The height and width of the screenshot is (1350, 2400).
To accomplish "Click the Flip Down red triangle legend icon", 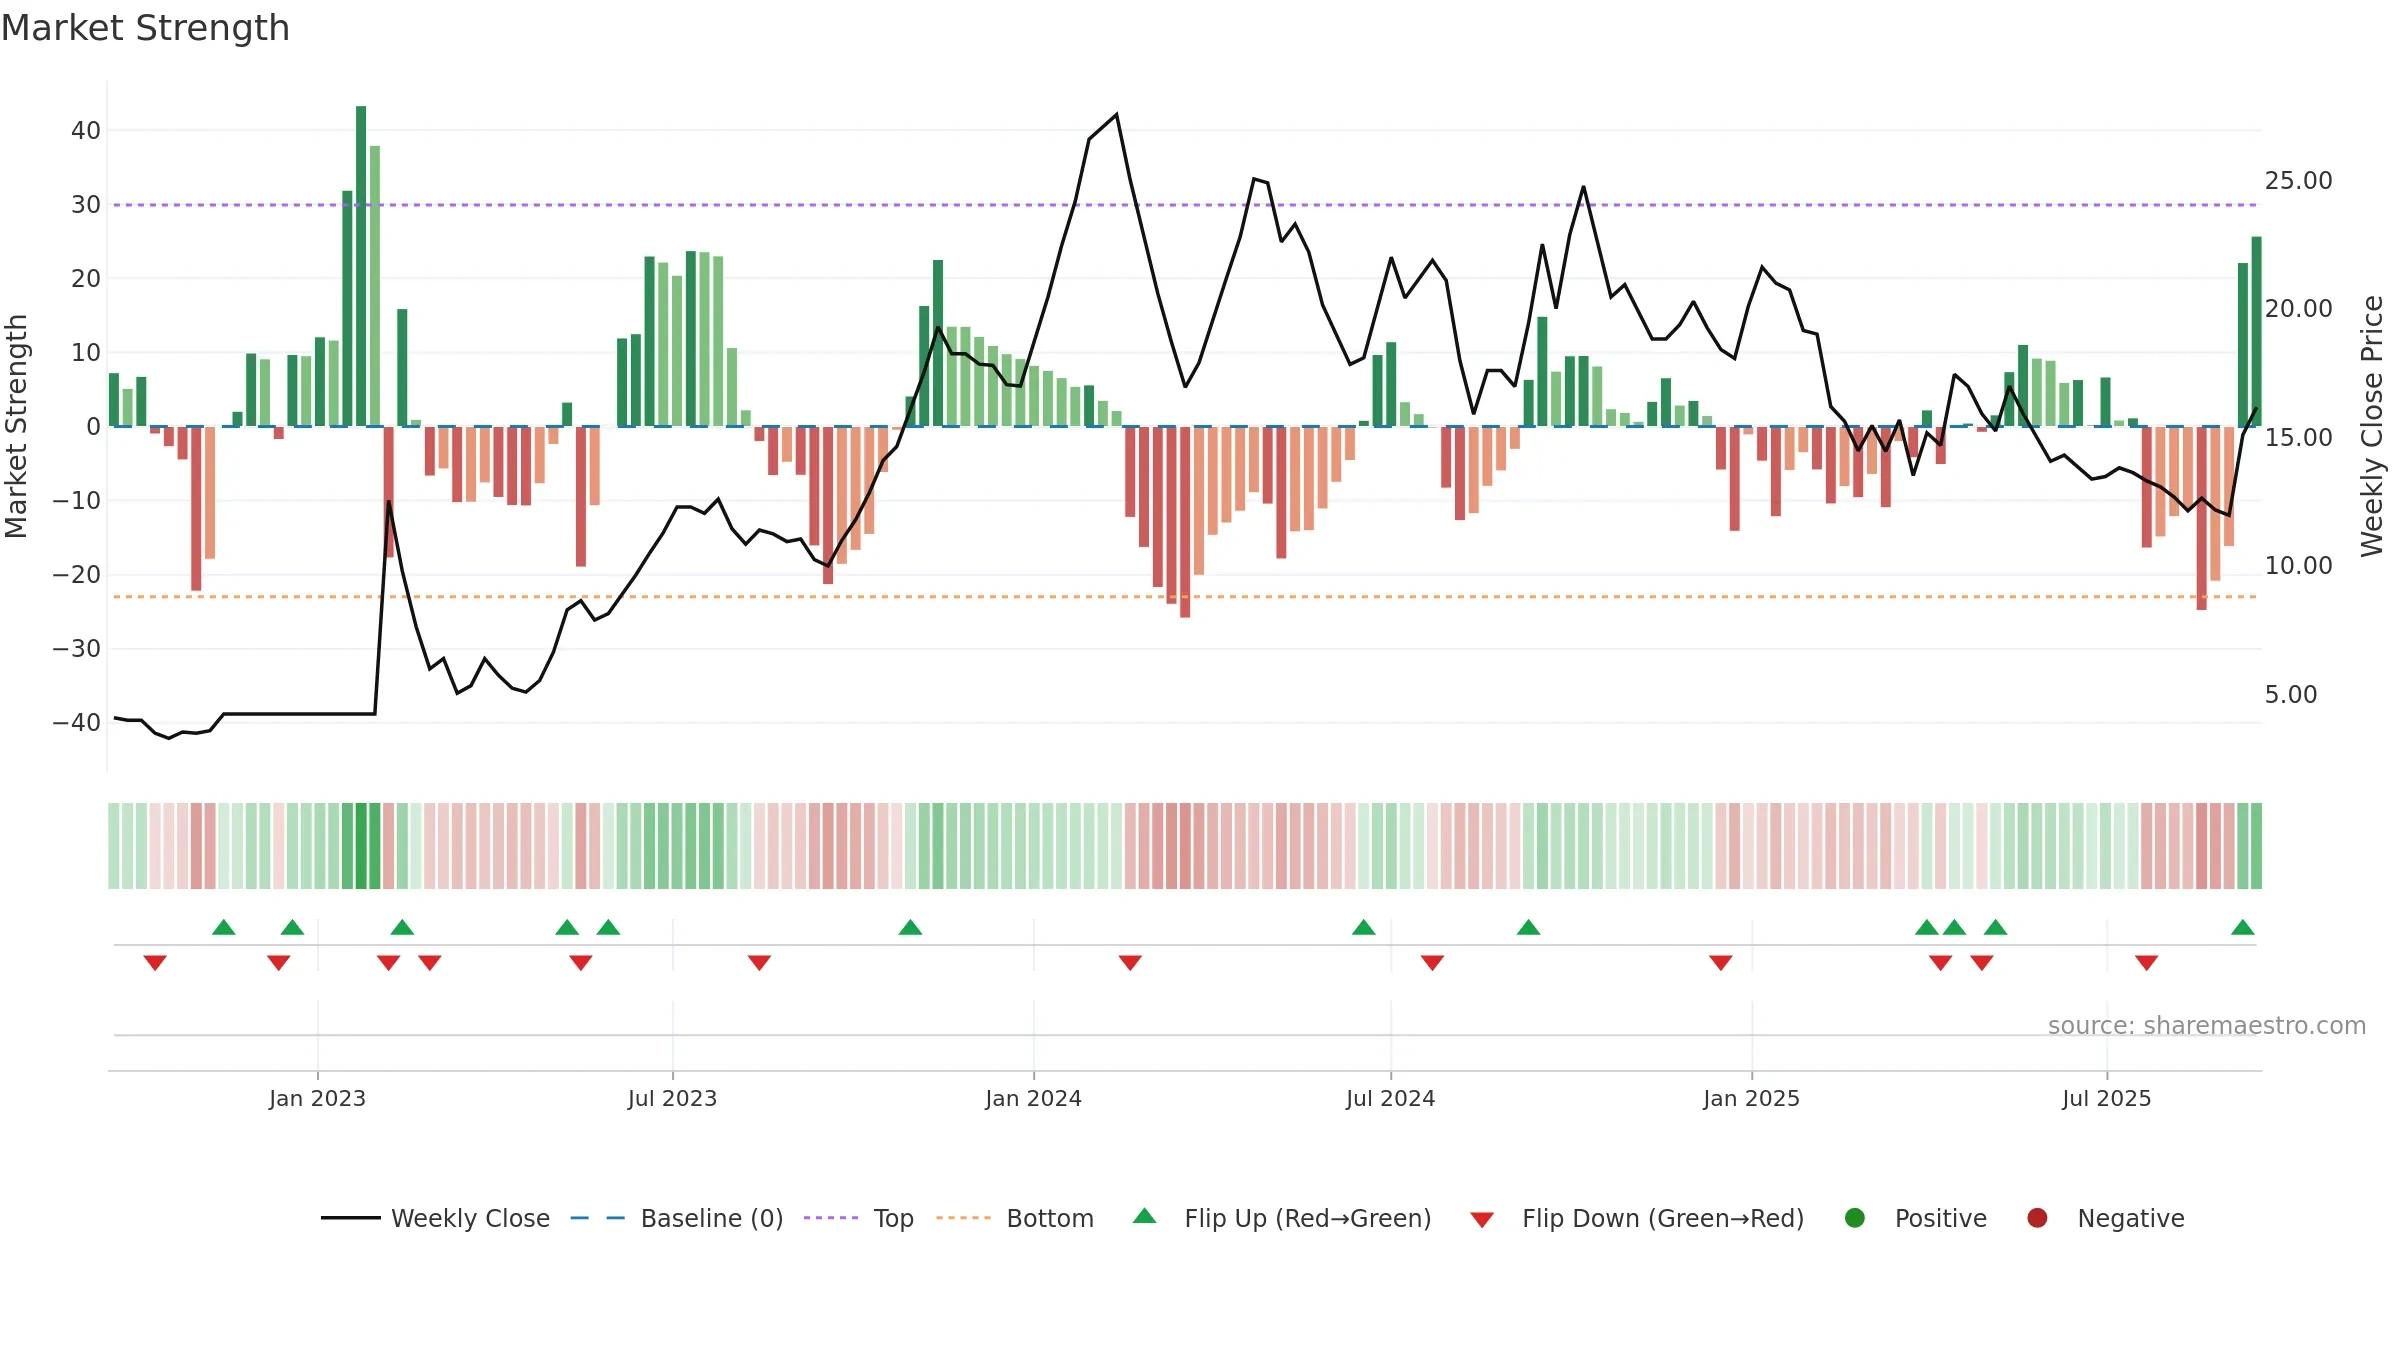I will point(1482,1219).
